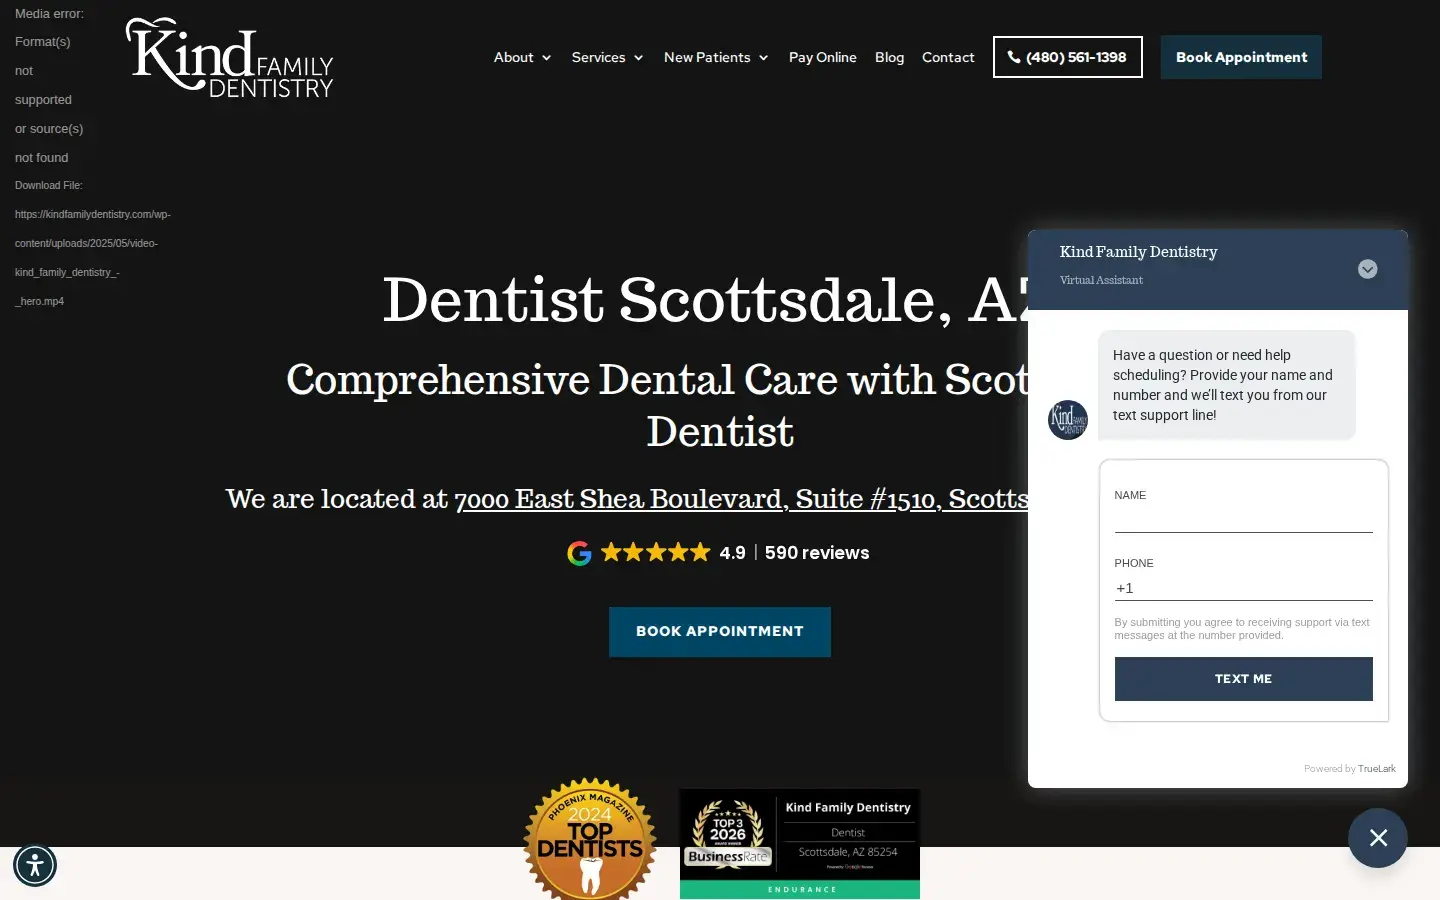Click the 590 reviews link
1440x900 pixels.
817,553
